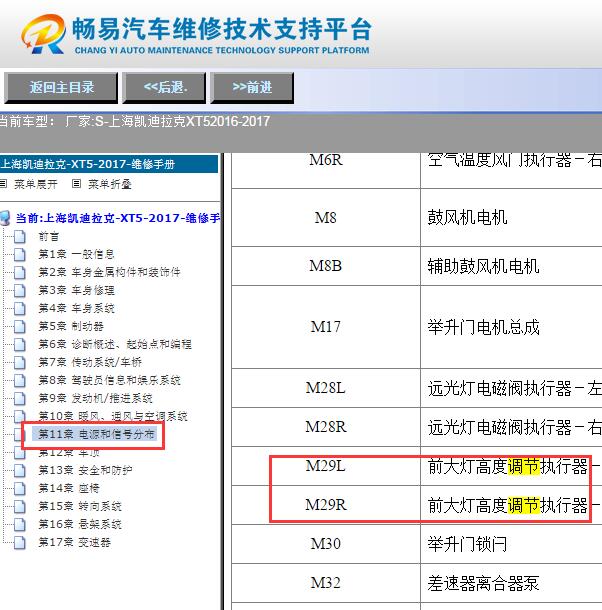Open 第8章 驾驶员信息和娱乐系统
602x610 pixels.
point(109,380)
